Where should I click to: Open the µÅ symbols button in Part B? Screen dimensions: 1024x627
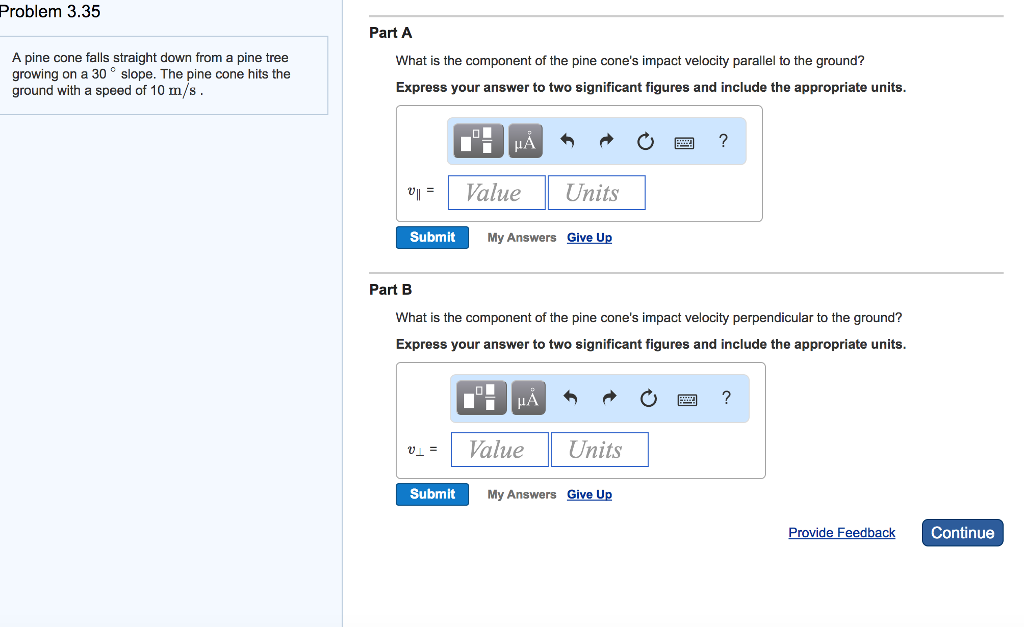point(528,398)
